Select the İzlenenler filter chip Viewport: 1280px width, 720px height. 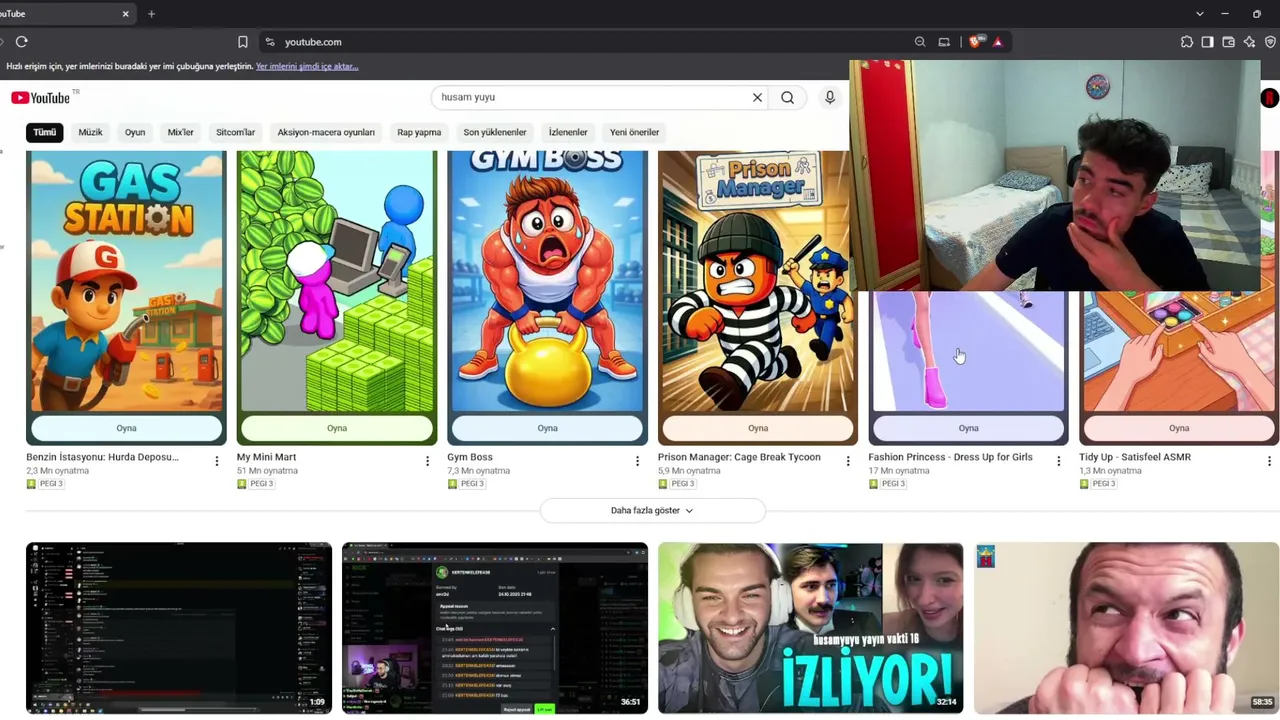click(x=568, y=132)
